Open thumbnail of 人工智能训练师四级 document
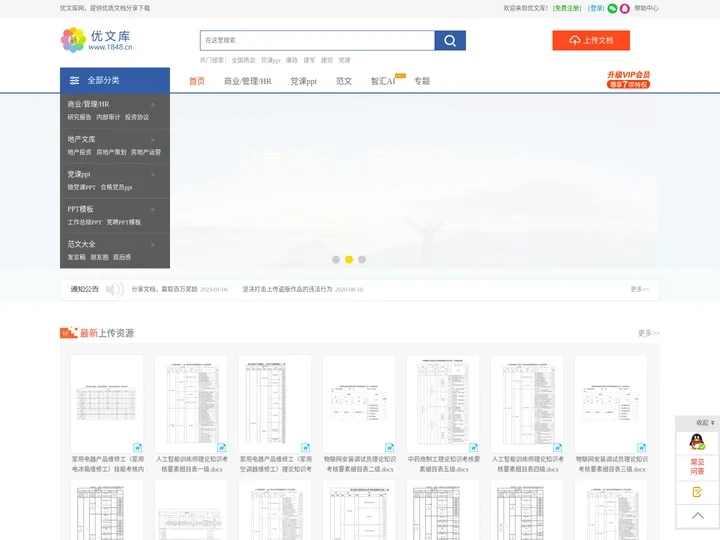The height and width of the screenshot is (540, 720). (x=527, y=404)
